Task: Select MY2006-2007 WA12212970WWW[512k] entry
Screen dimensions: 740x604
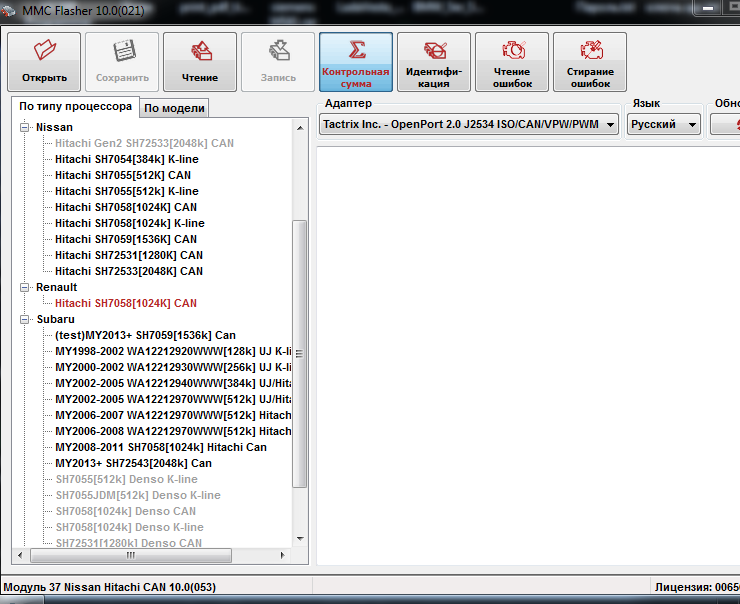Action: (173, 416)
